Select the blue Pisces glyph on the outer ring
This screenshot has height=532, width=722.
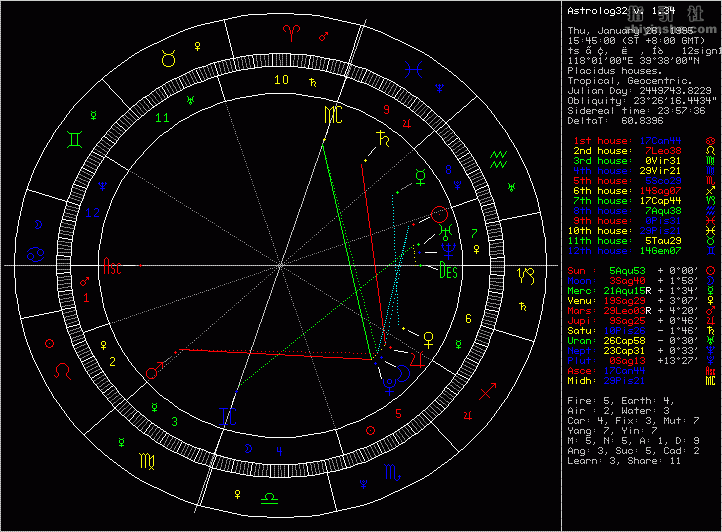click(x=413, y=70)
